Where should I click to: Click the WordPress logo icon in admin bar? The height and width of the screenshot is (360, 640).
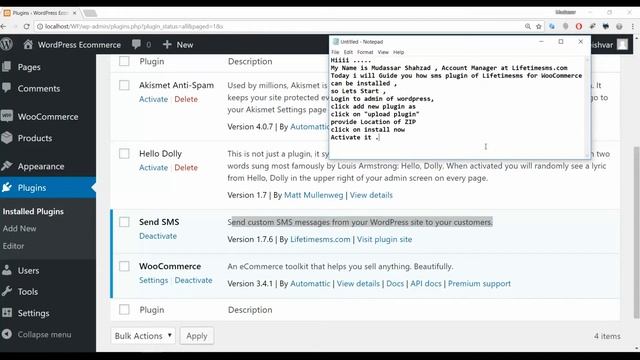click(7, 44)
